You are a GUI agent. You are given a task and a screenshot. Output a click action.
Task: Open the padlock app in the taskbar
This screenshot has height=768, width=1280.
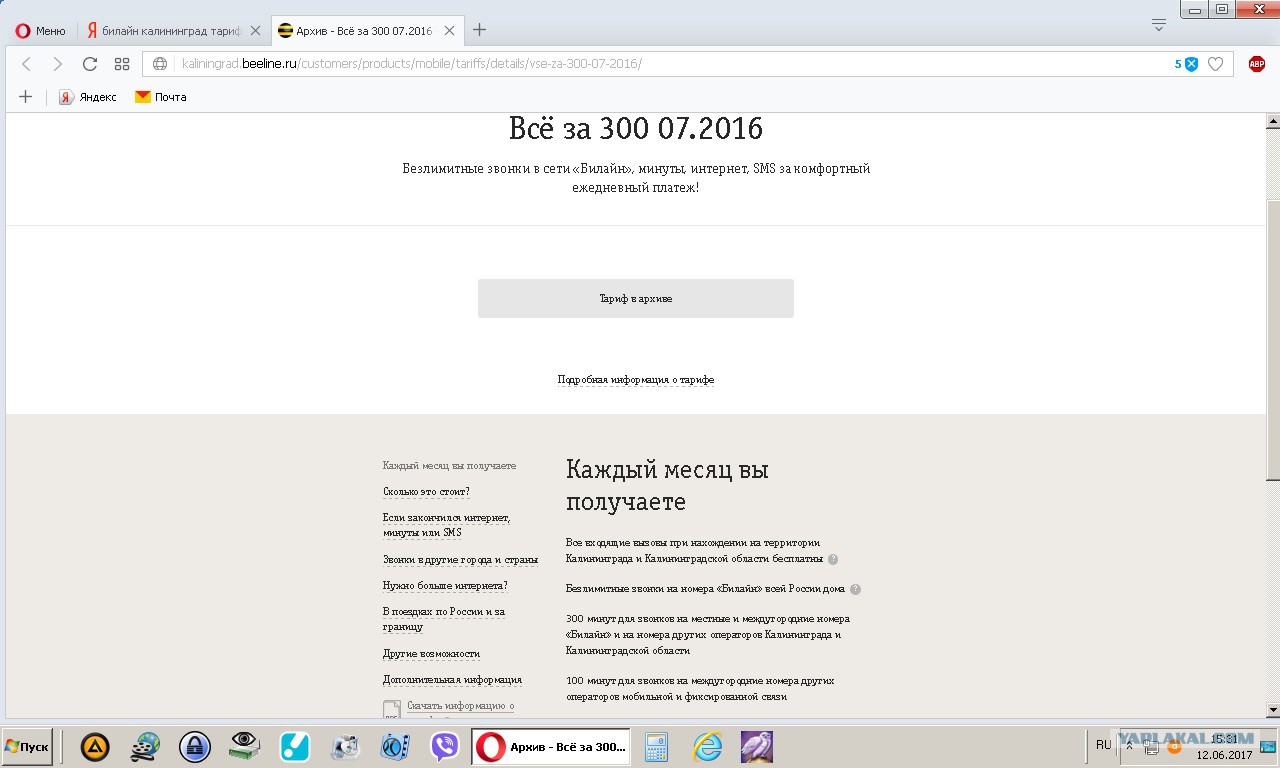tap(195, 747)
